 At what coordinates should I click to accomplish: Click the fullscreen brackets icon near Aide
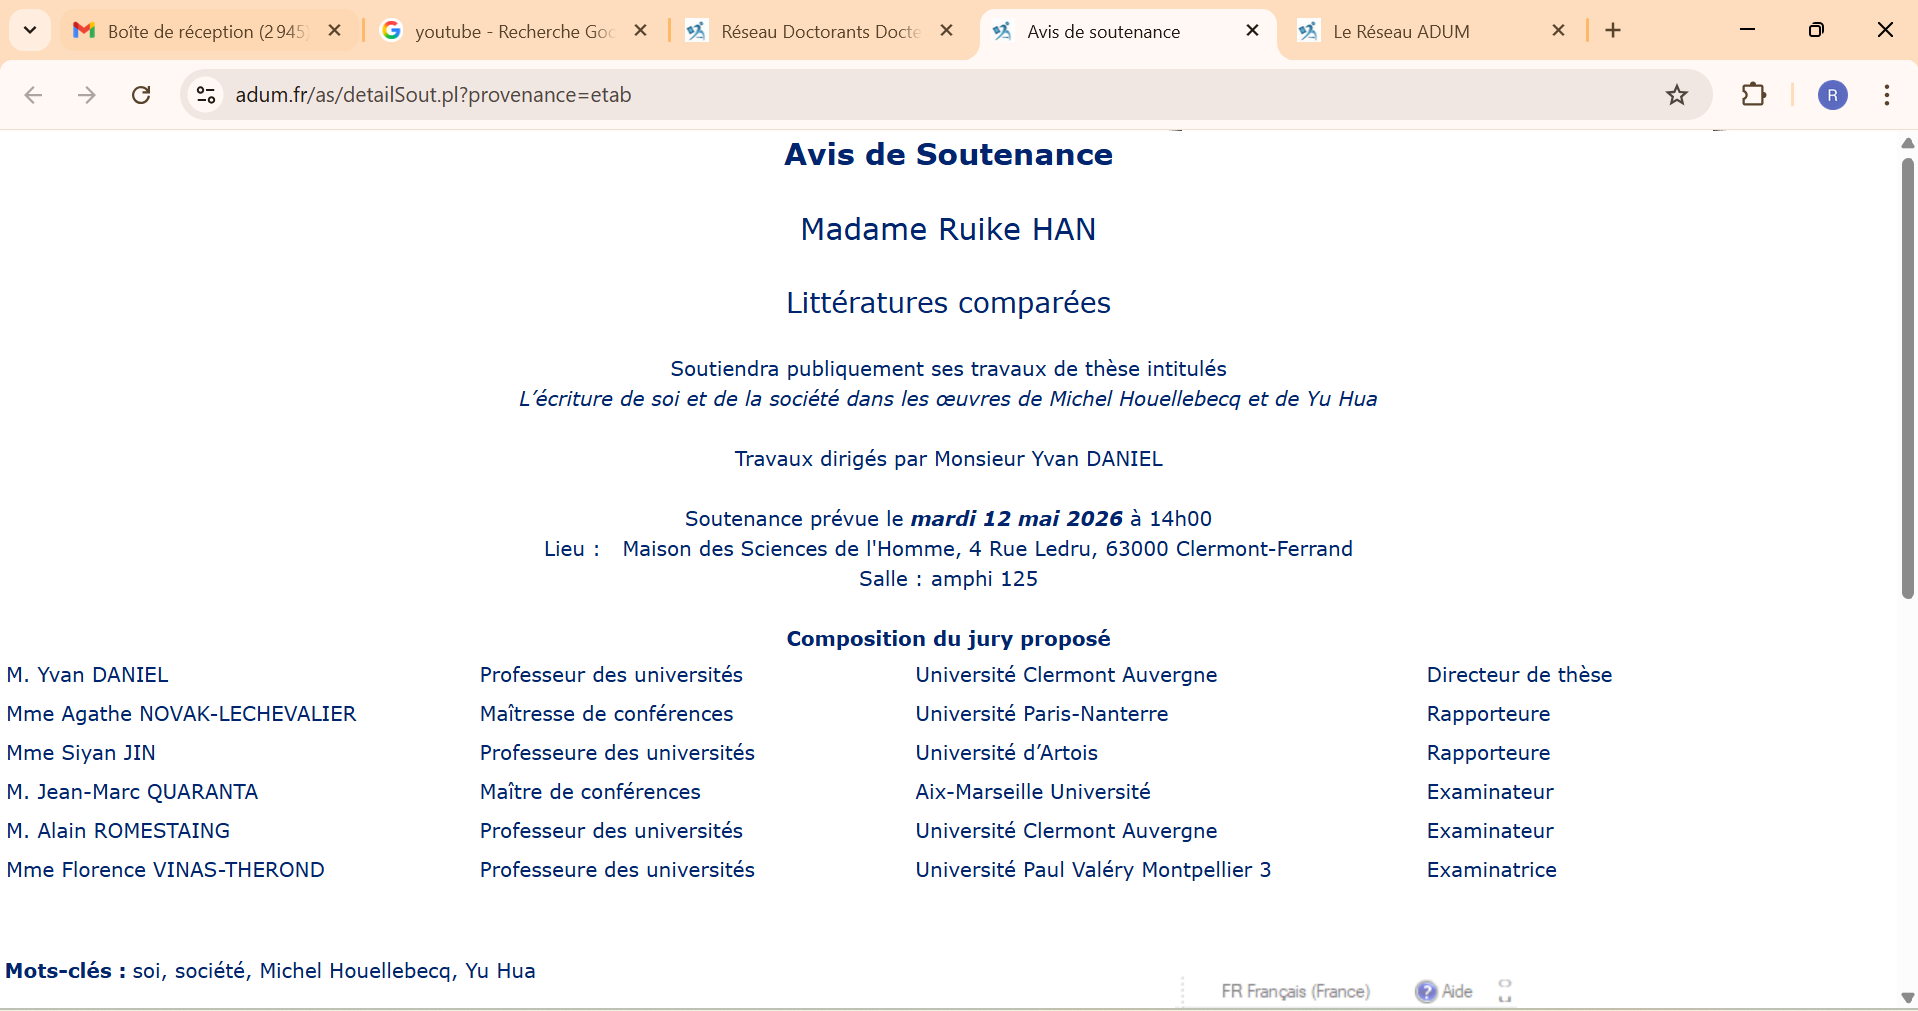click(1504, 991)
